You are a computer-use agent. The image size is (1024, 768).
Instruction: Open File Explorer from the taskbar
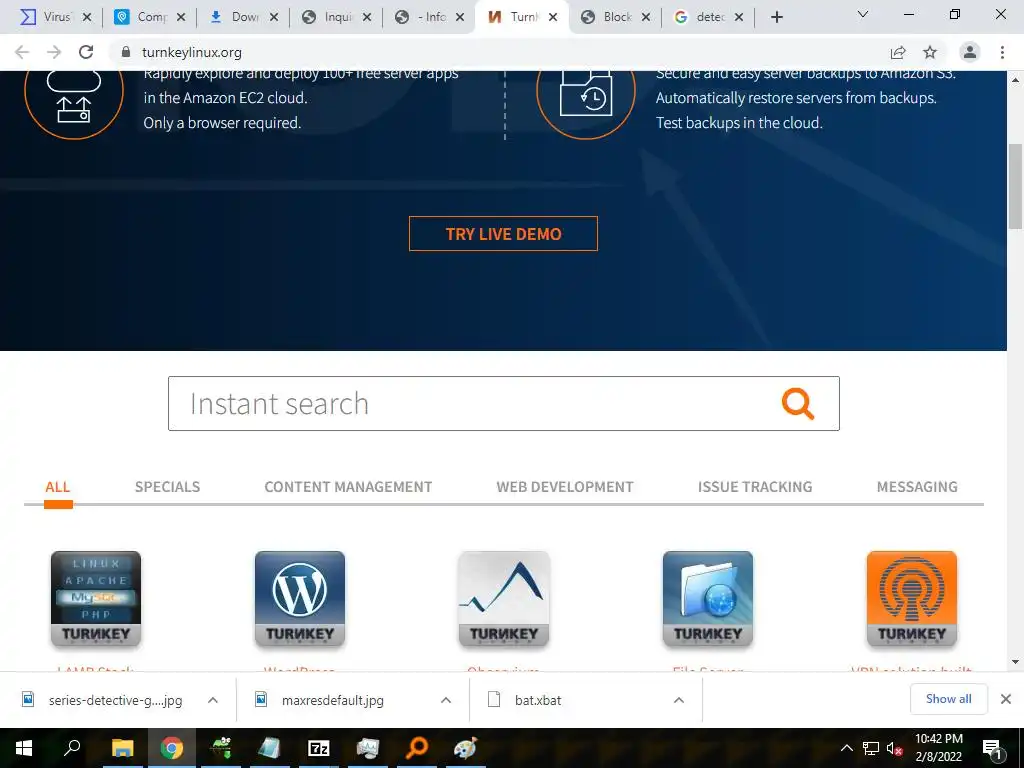[x=122, y=748]
